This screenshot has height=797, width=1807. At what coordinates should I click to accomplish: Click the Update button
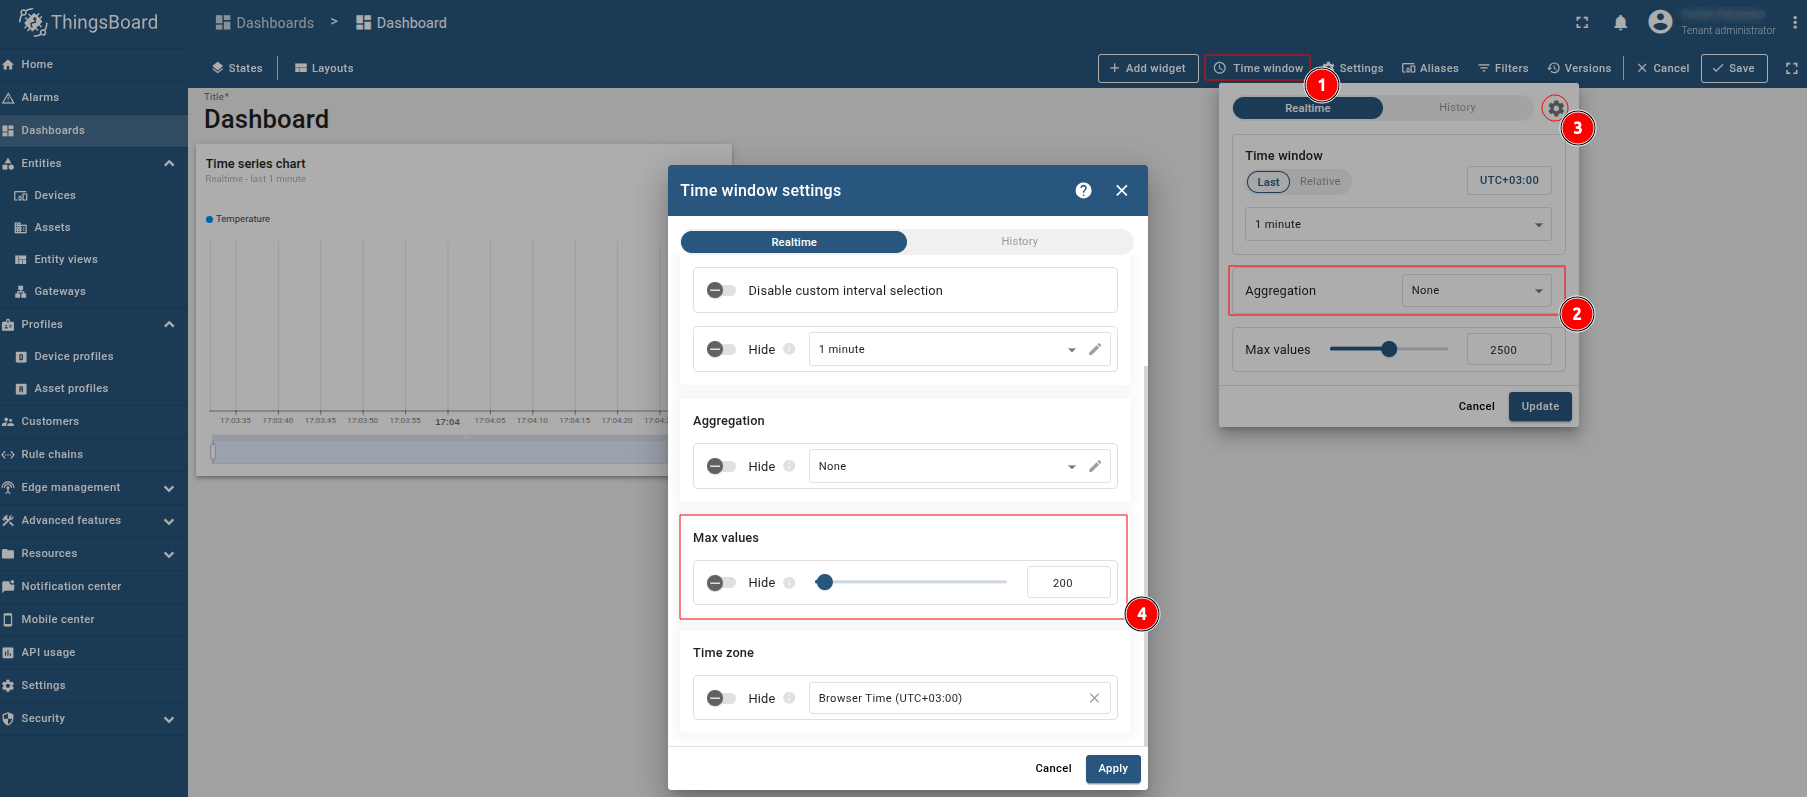1539,406
